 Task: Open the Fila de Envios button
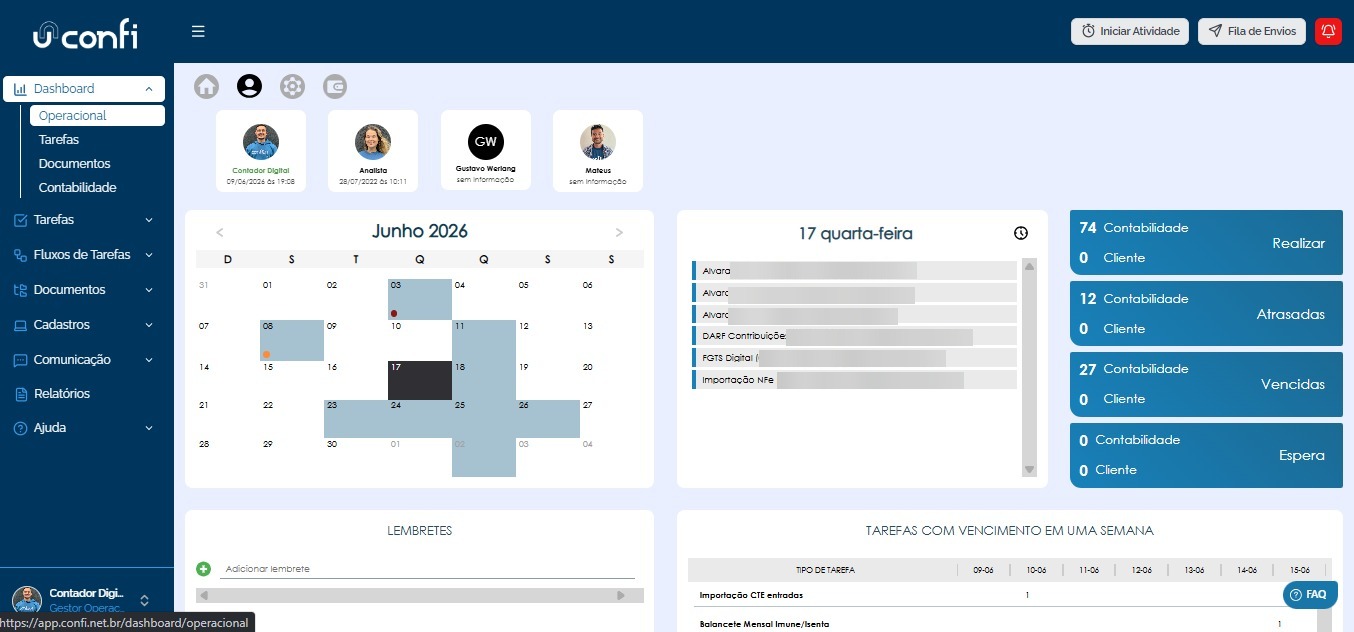pos(1252,31)
